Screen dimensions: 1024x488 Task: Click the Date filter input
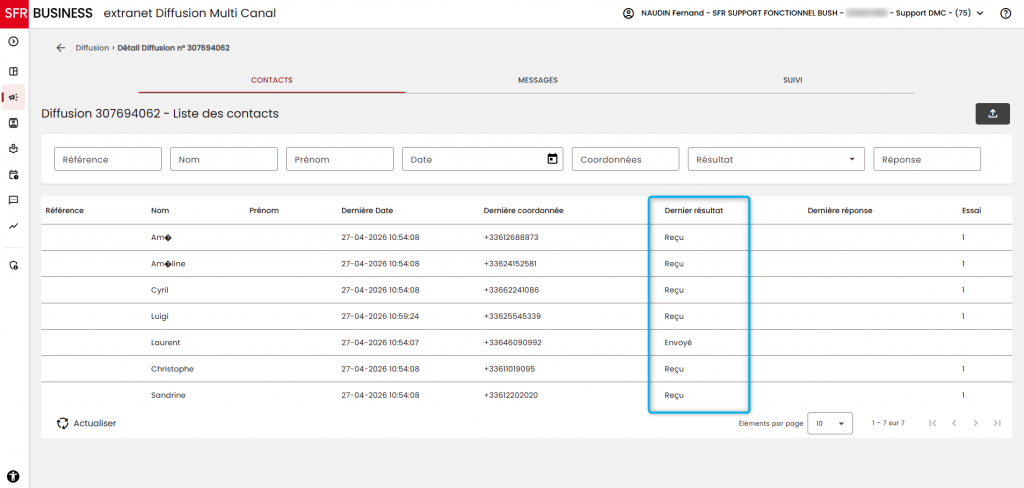coord(483,159)
